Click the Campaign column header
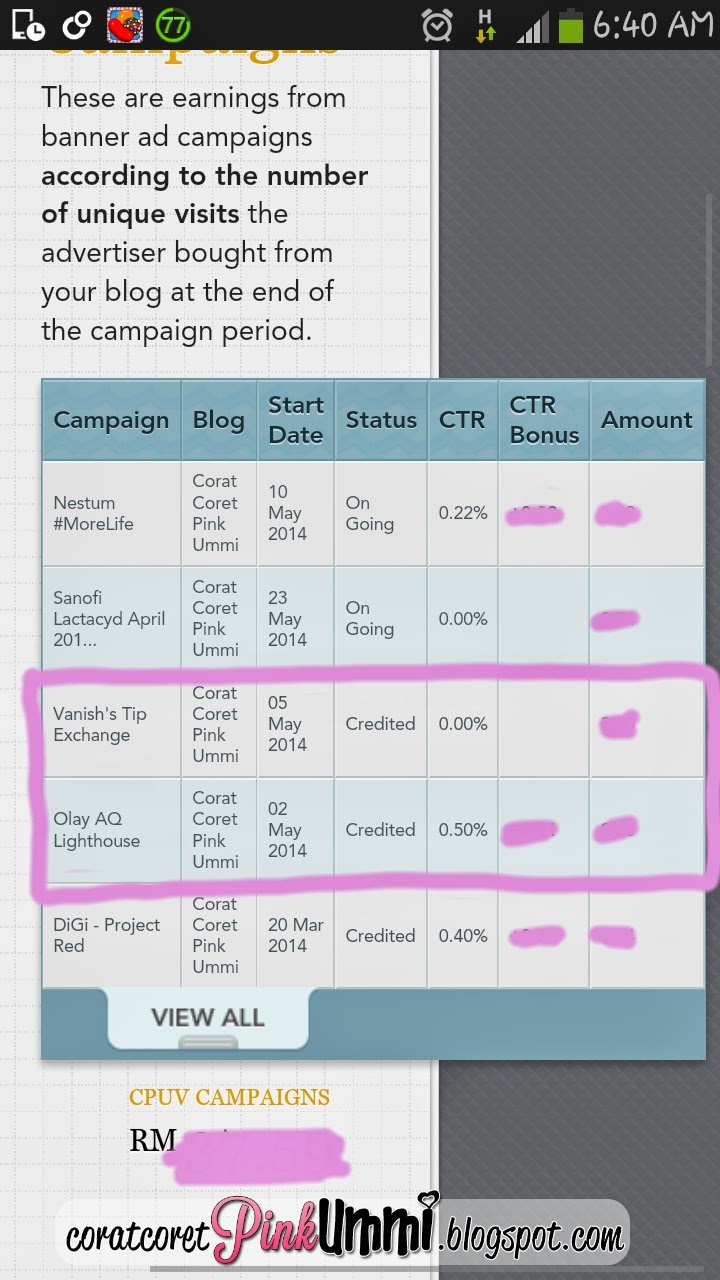 111,420
